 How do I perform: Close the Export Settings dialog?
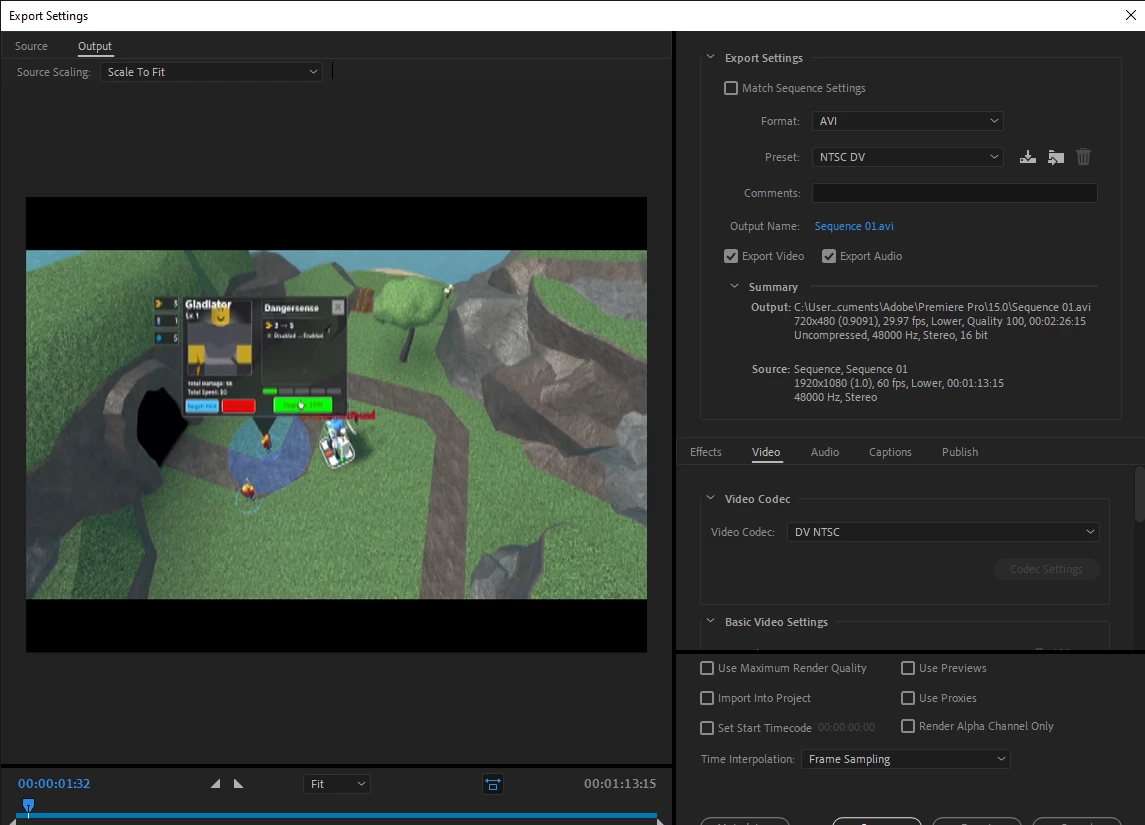click(1130, 15)
